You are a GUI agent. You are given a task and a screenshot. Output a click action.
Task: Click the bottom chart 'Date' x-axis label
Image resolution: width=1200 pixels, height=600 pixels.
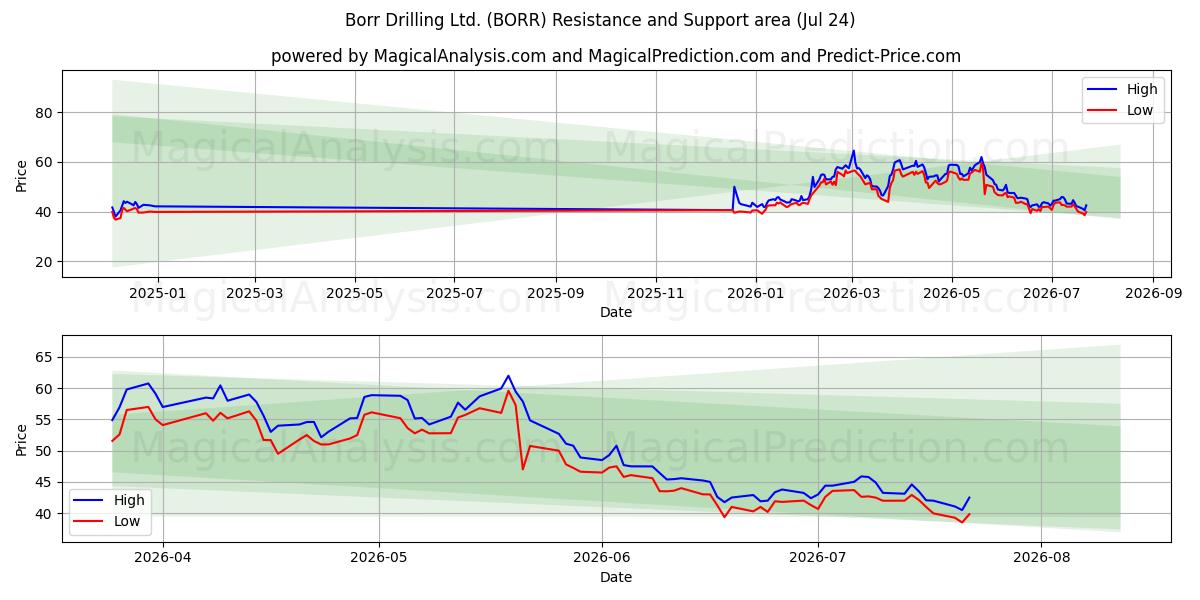[615, 577]
